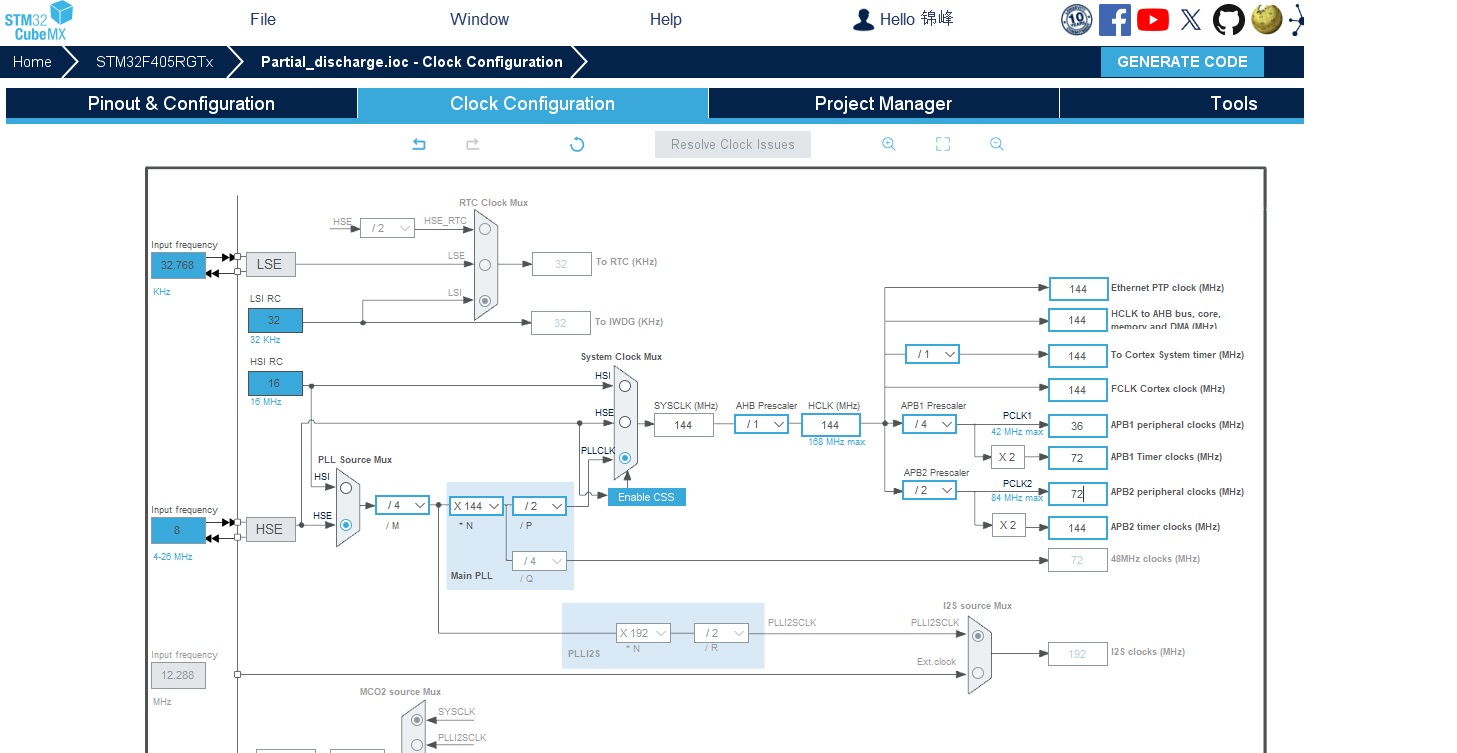This screenshot has height=753, width=1457.
Task: Open the 10th anniversary badge icon
Action: 1076,20
